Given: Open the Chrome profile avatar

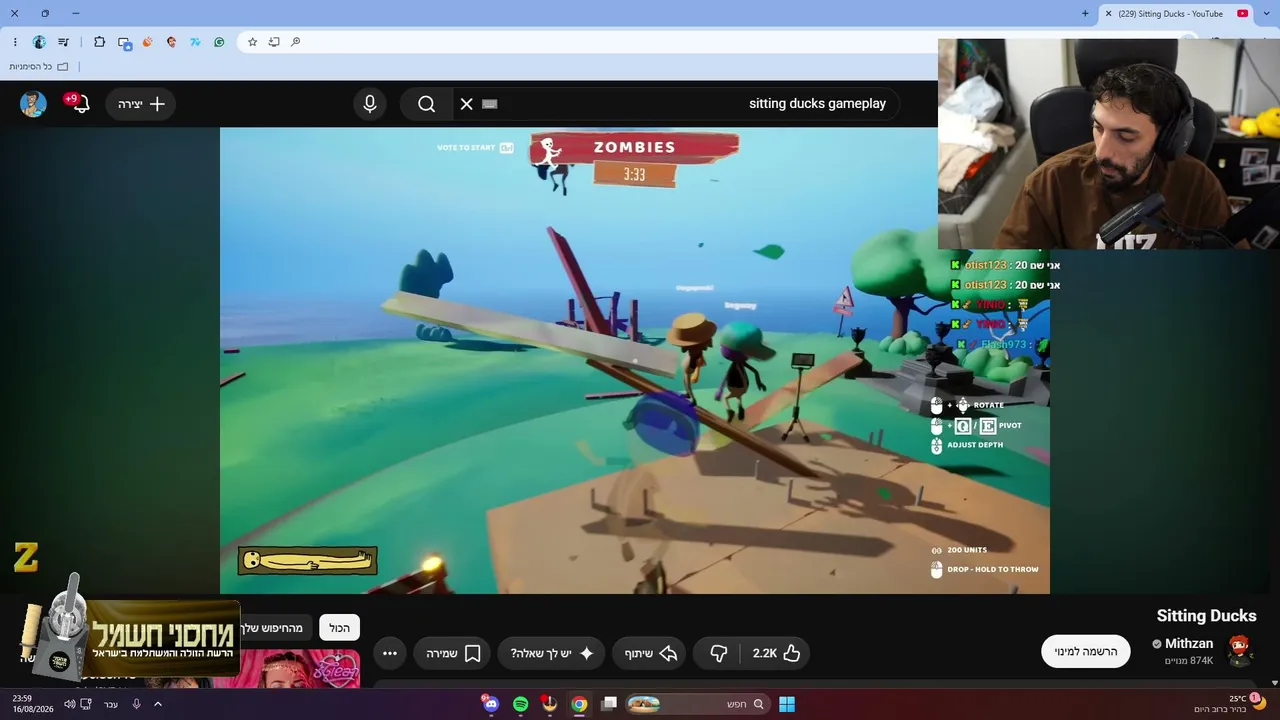Looking at the screenshot, I should tap(39, 42).
